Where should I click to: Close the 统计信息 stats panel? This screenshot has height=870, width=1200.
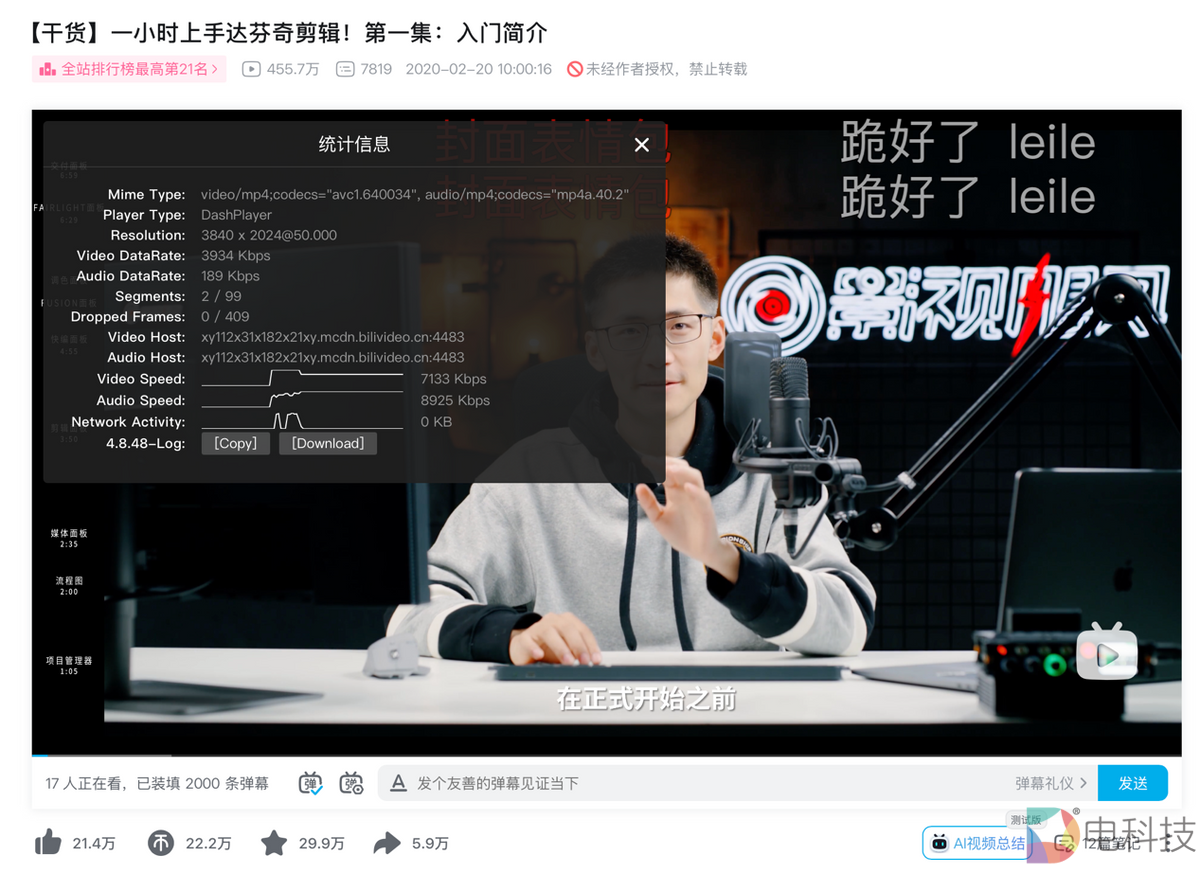[641, 144]
